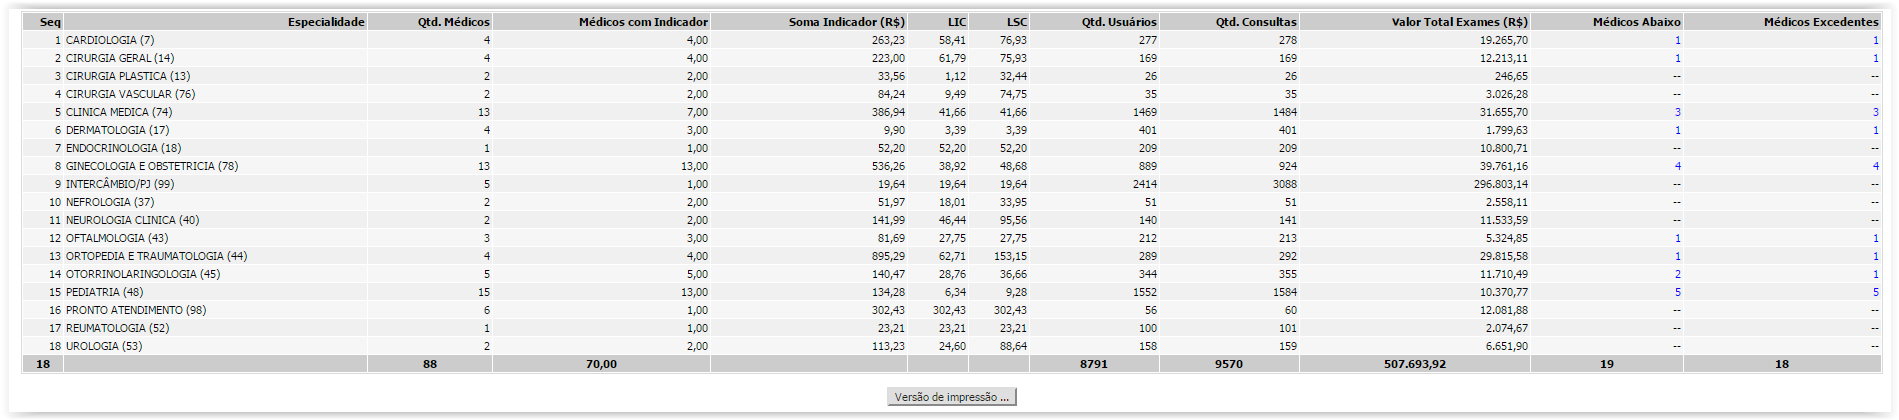Viewport: 1899px width, 420px height.
Task: Click the Qtd. Consultas column header
Action: click(1256, 22)
